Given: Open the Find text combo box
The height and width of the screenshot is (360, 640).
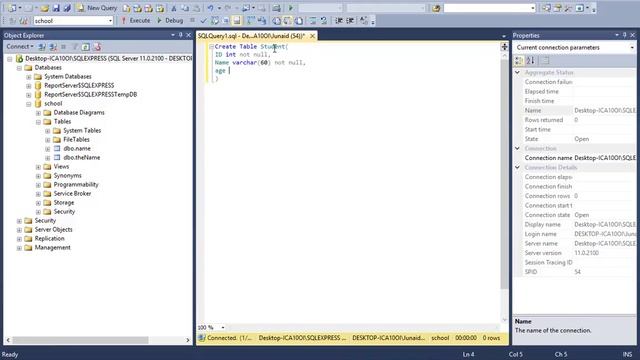Looking at the screenshot, I should click(532, 8).
